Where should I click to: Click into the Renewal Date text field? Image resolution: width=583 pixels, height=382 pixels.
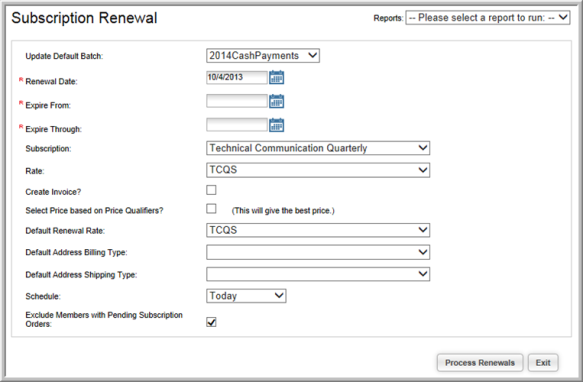pyautogui.click(x=236, y=77)
